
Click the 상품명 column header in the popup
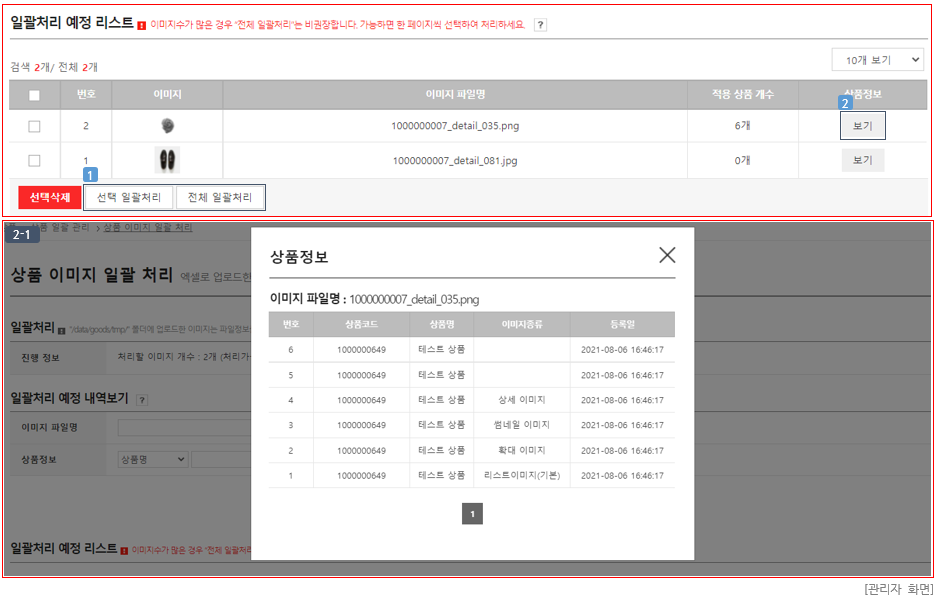click(441, 324)
